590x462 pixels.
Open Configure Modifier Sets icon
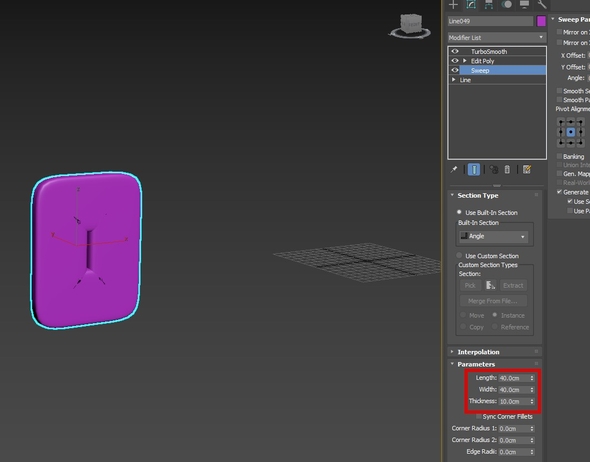(x=527, y=170)
